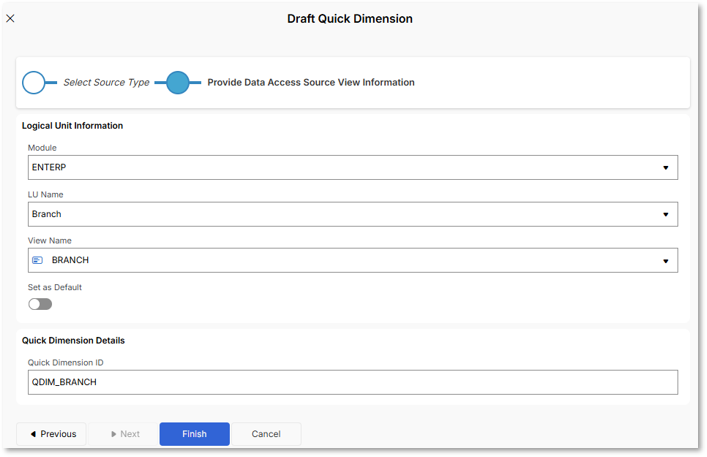Image resolution: width=707 pixels, height=457 pixels.
Task: Select Provide Data Access Source View Information step
Action: pos(311,82)
